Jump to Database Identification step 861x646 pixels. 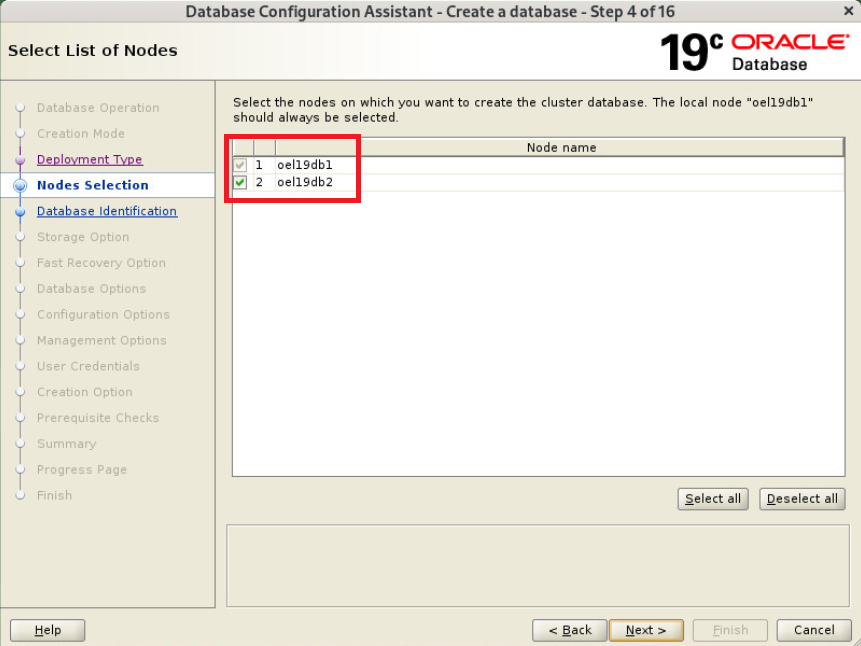(107, 211)
